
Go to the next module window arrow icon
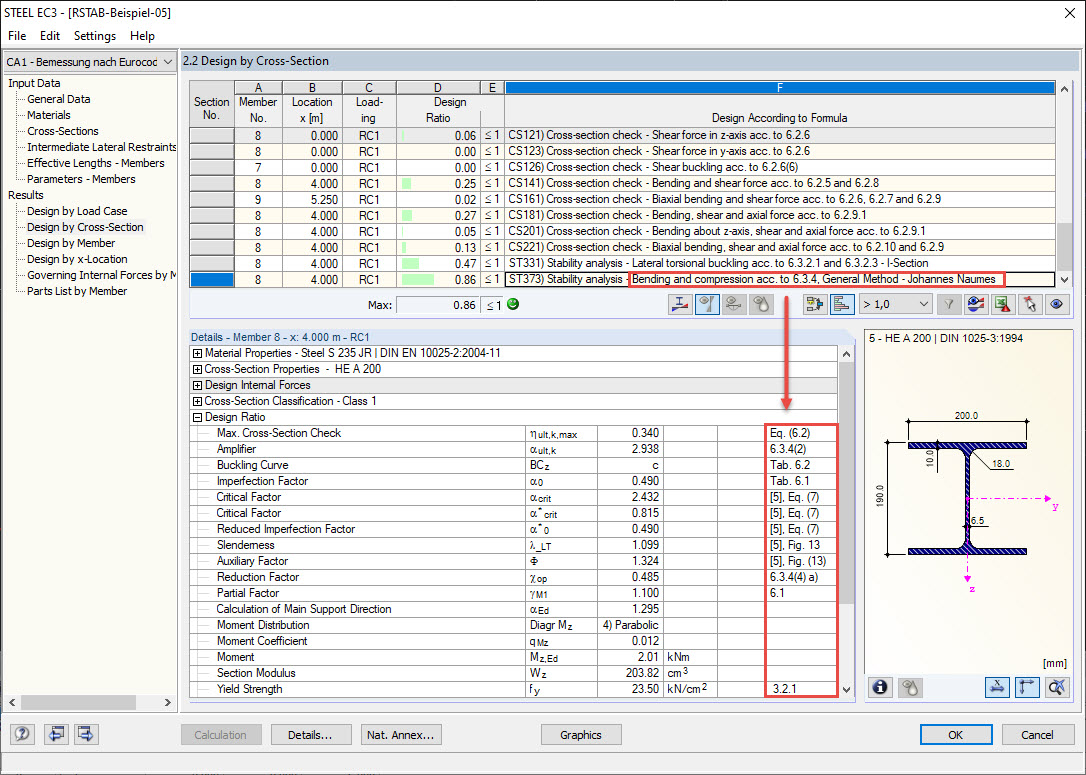tap(86, 734)
